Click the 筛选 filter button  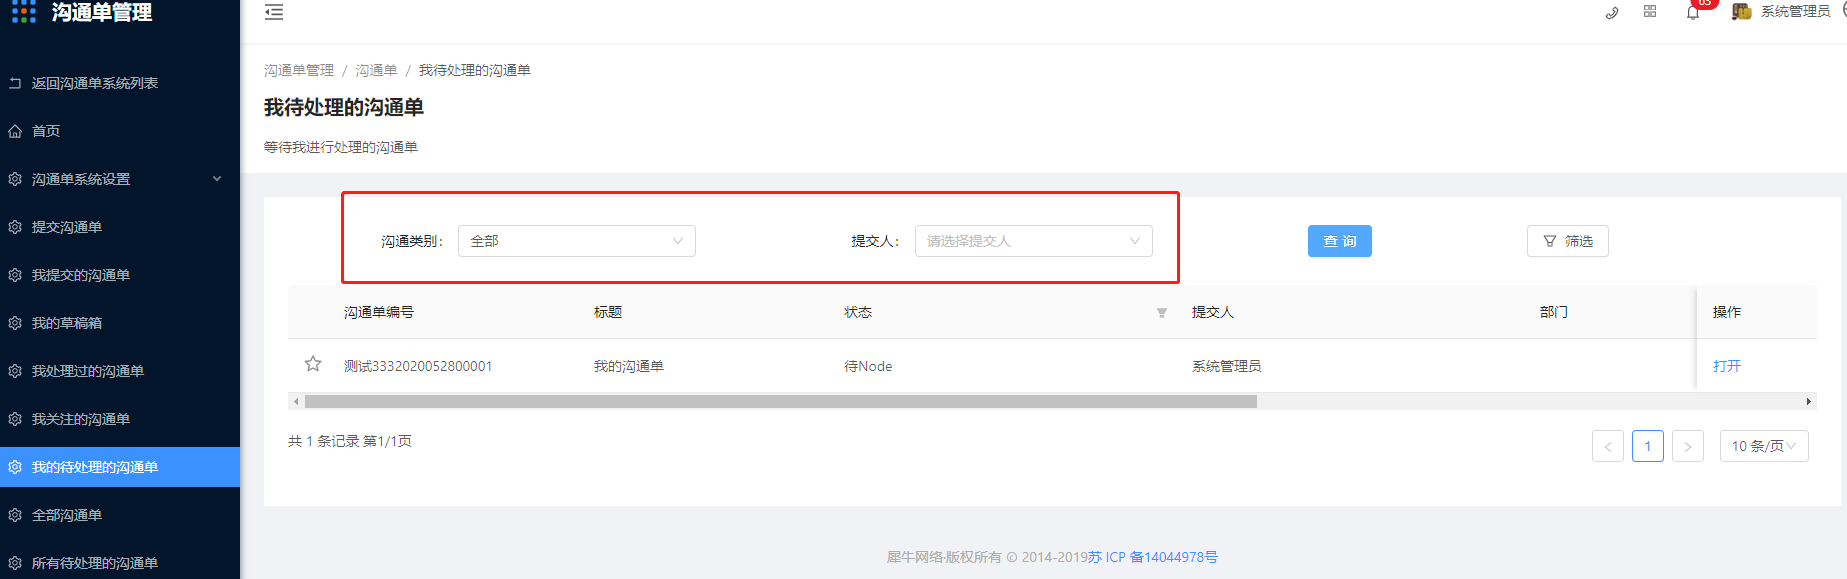point(1568,241)
